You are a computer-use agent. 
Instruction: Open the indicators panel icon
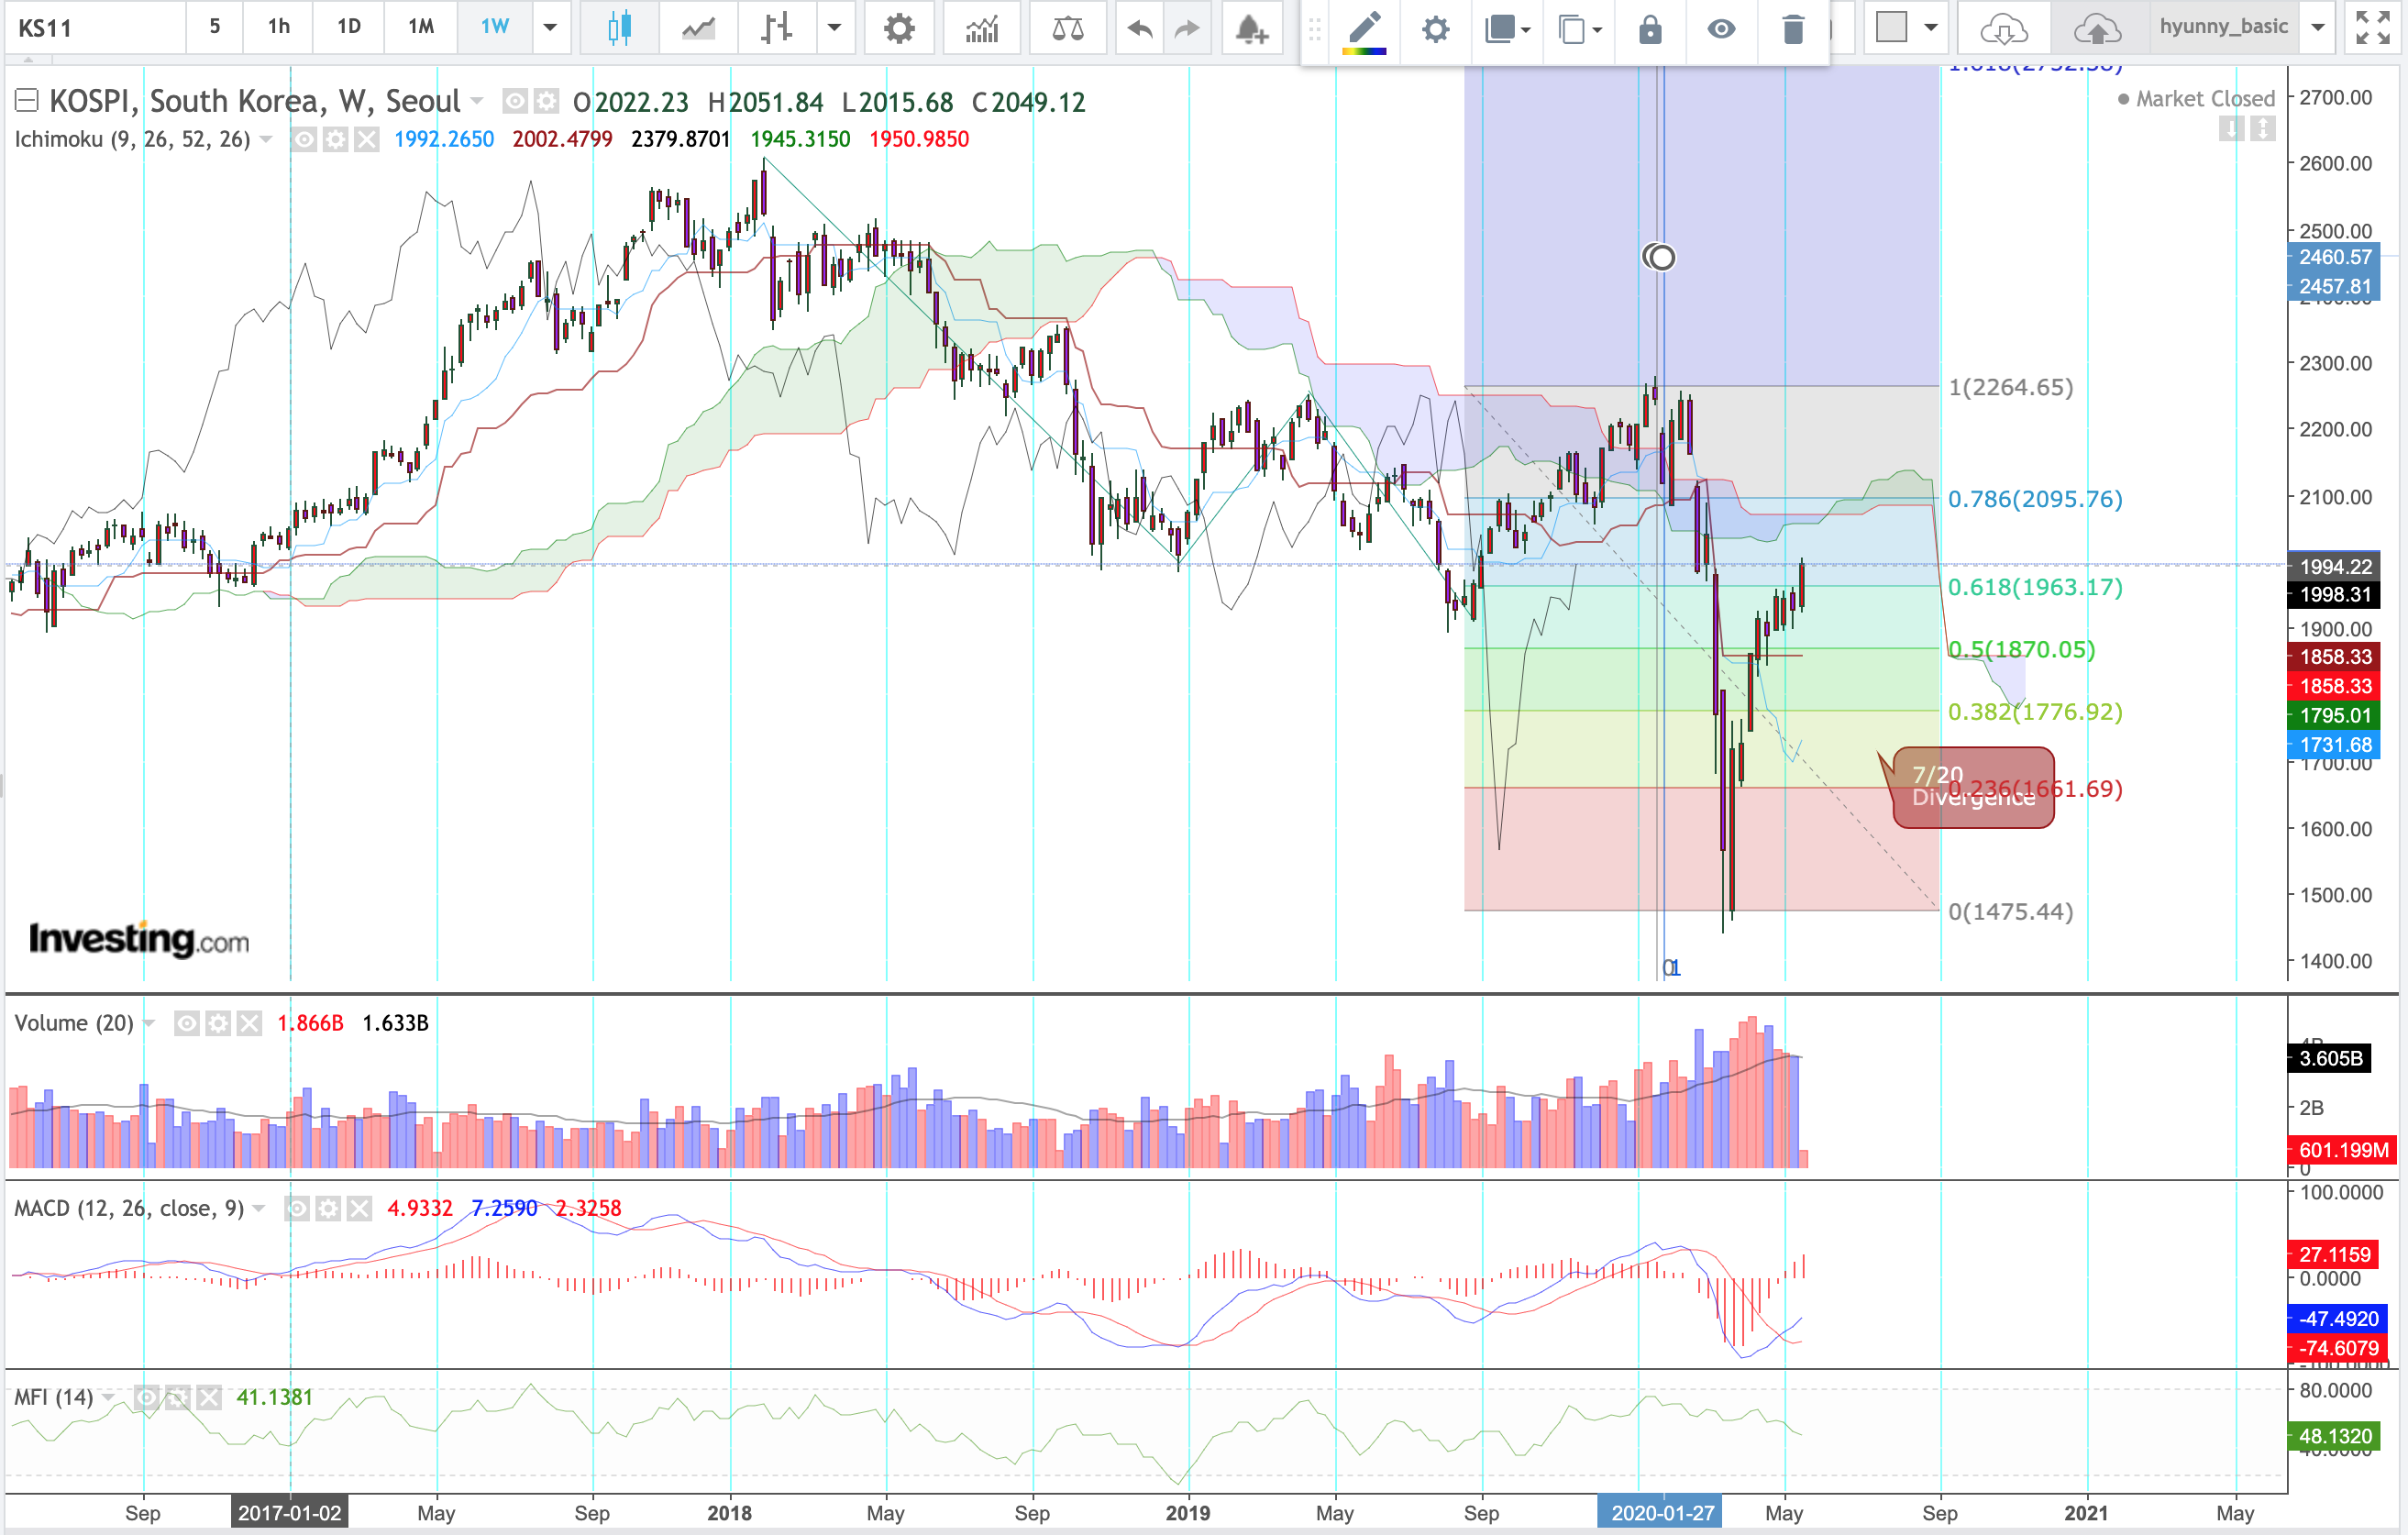[x=981, y=27]
